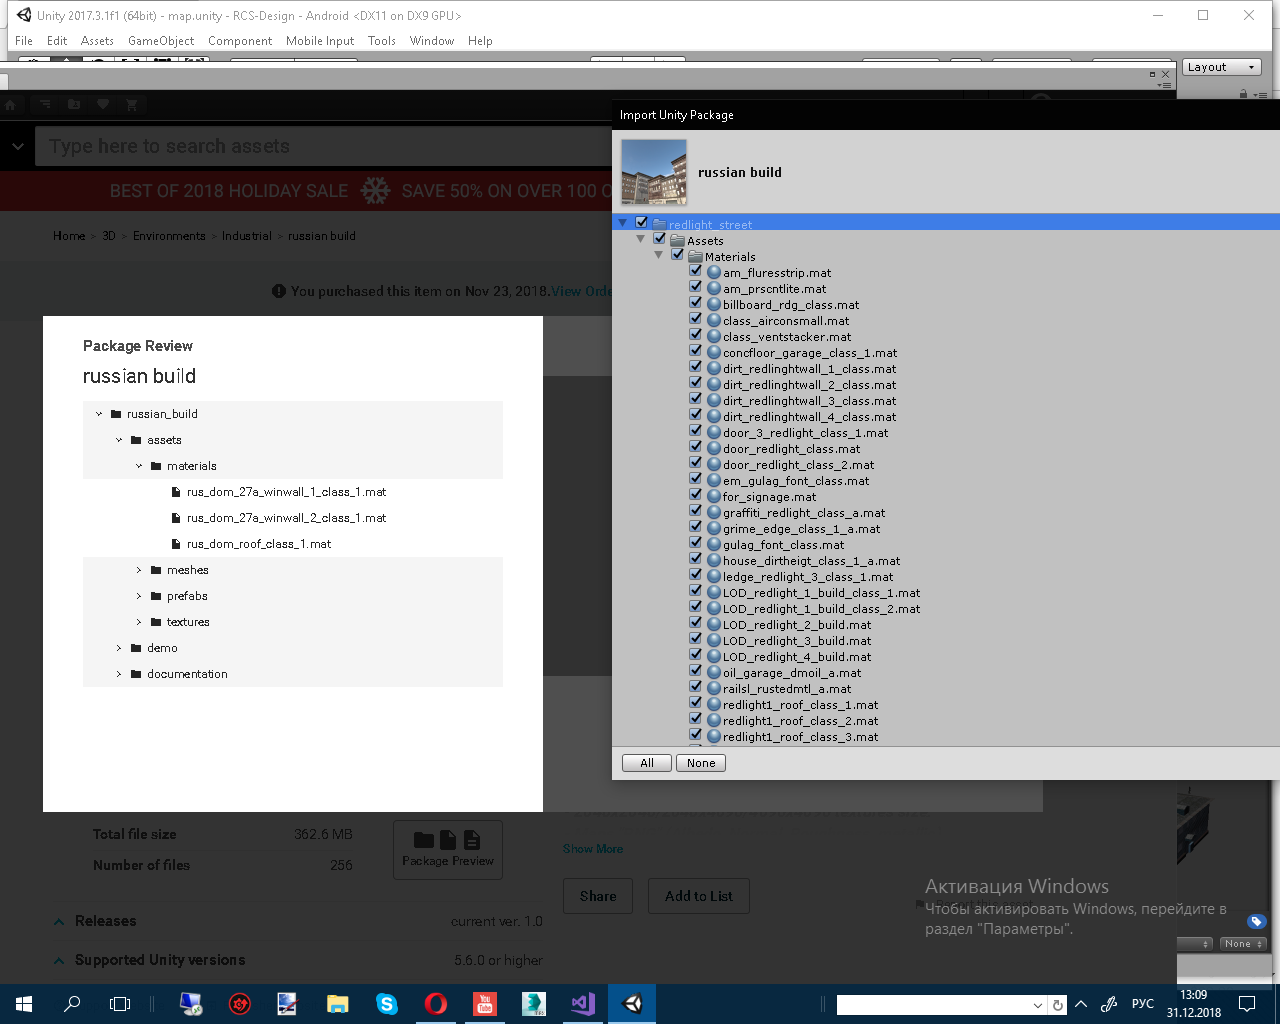
Task: Open 3ds Max icon on taskbar
Action: tap(534, 1004)
